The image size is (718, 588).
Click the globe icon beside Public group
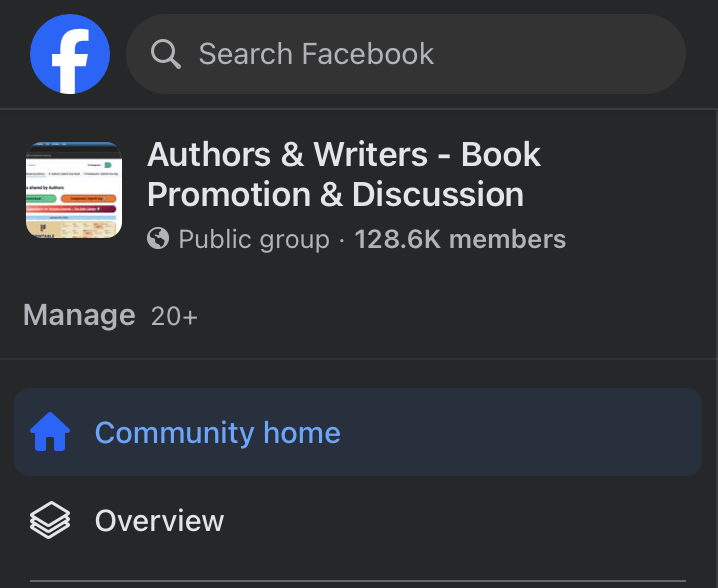158,240
